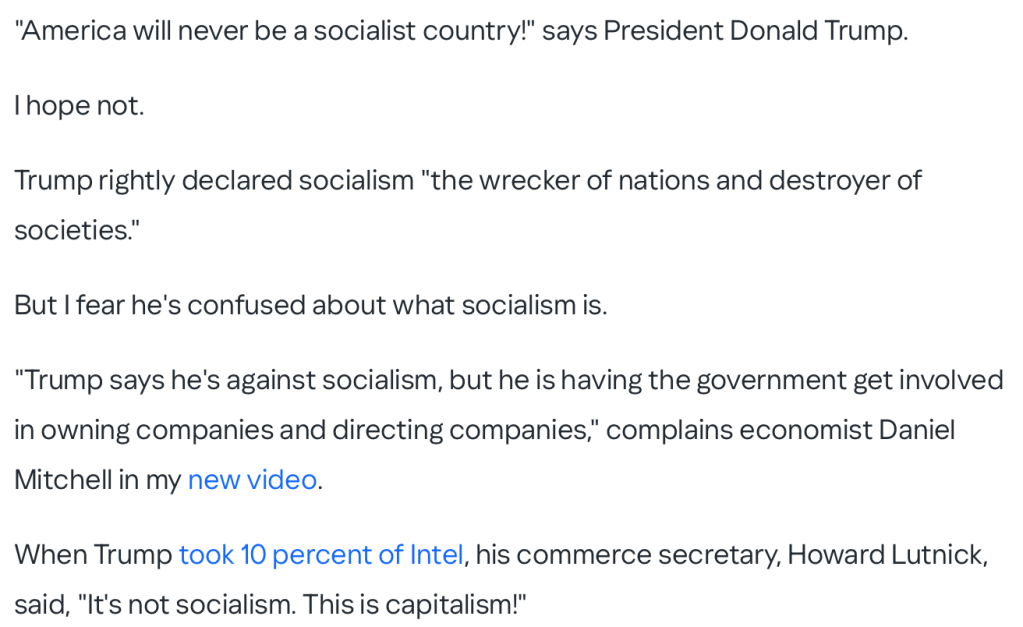Click the name "President Donald Trump"
Image resolution: width=1023 pixels, height=627 pixels.
click(x=754, y=30)
